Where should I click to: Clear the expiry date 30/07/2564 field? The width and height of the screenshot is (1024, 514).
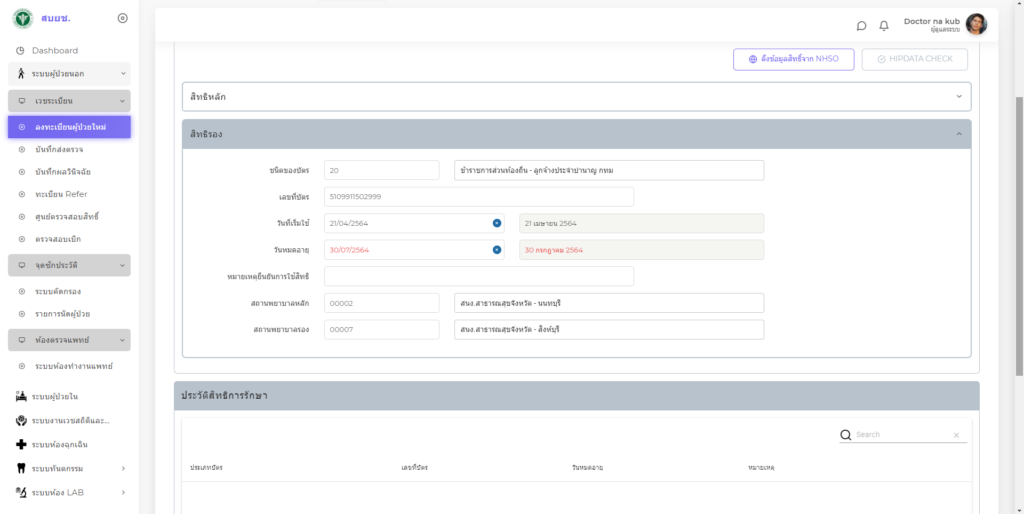pos(497,250)
